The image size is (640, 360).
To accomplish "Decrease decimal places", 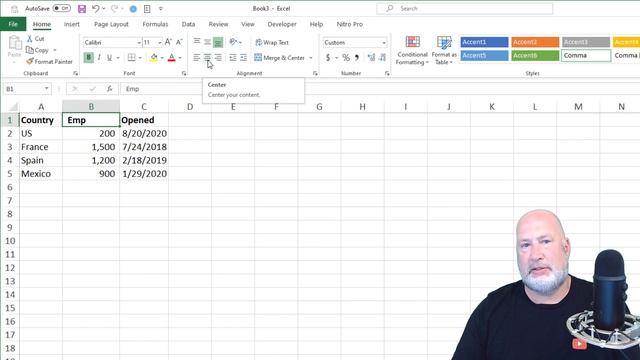I will point(382,58).
